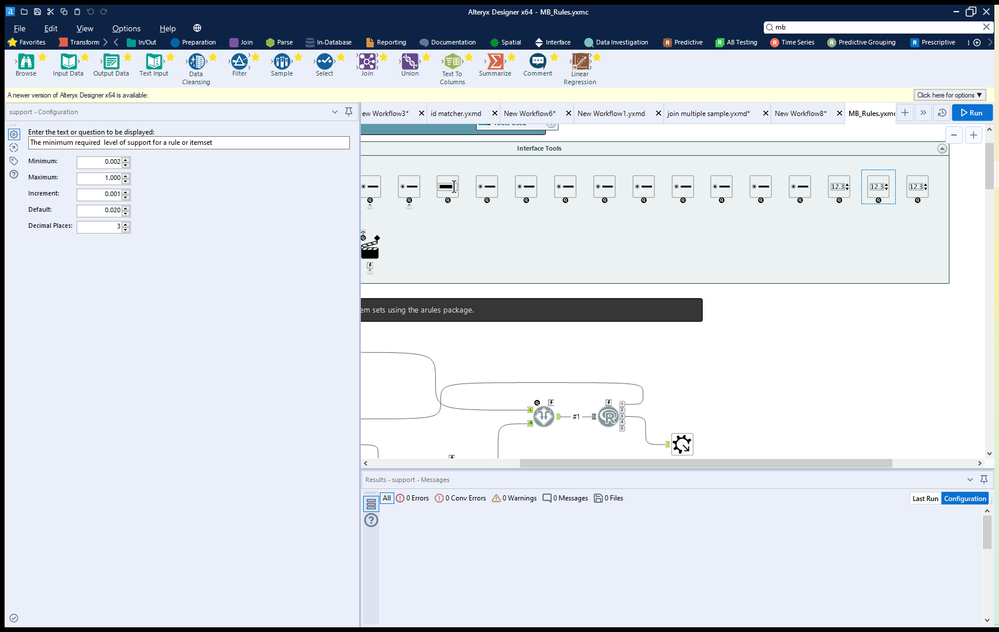
Task: Open the File menu
Action: coord(20,28)
